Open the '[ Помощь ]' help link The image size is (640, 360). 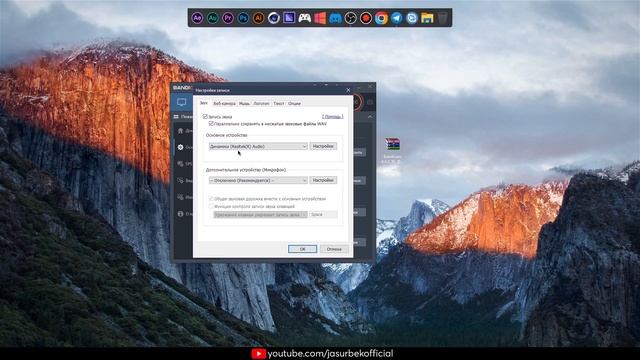tap(333, 117)
